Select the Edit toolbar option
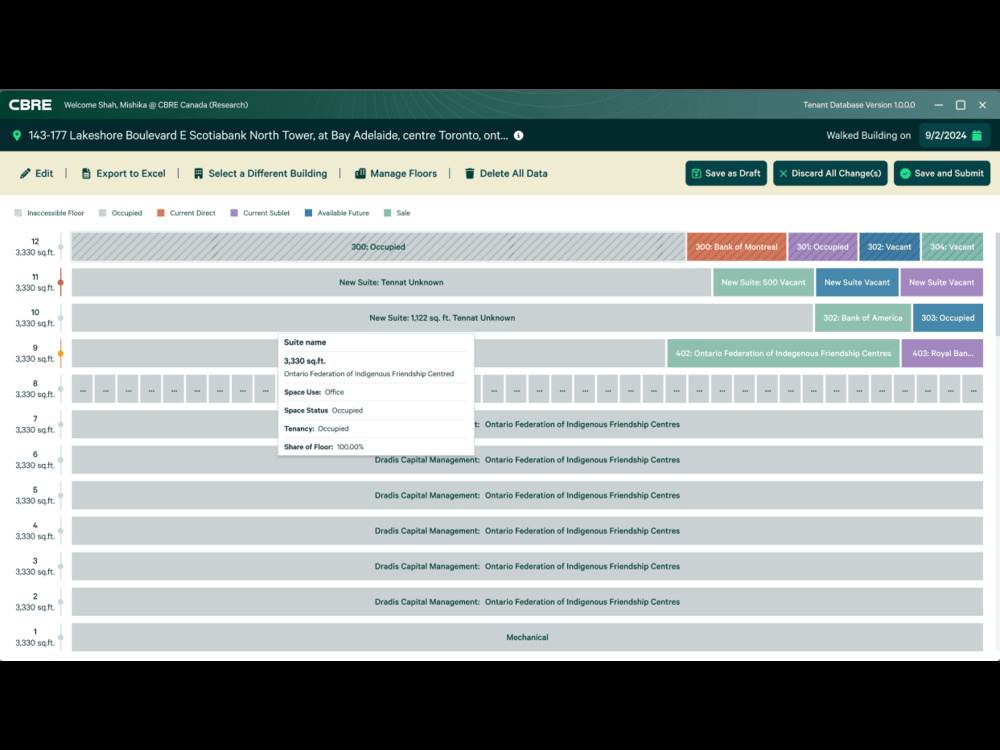 (x=36, y=173)
